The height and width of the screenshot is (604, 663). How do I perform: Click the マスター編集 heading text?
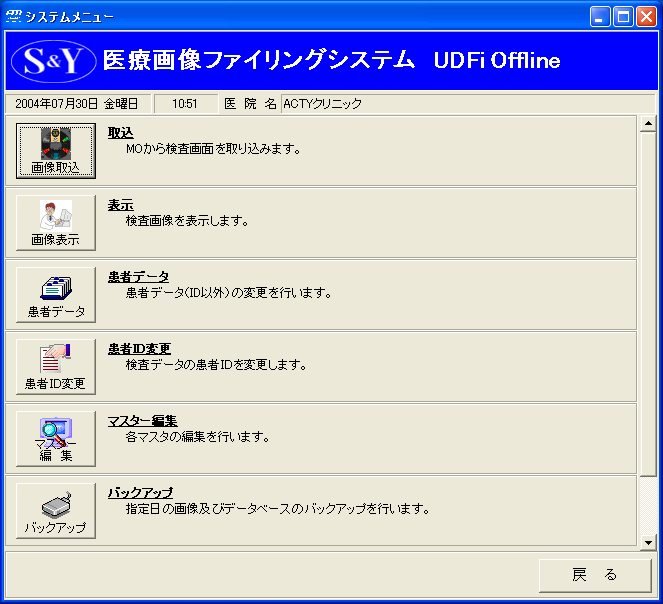tap(142, 421)
